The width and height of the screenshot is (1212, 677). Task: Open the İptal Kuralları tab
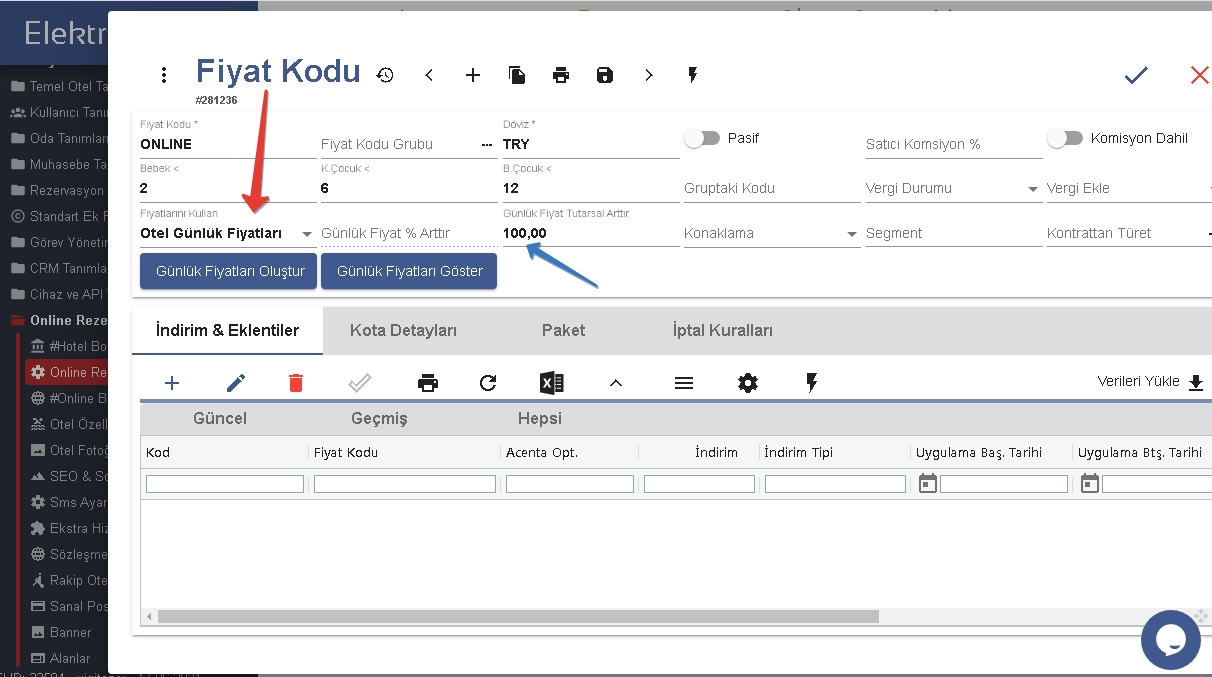click(x=722, y=330)
